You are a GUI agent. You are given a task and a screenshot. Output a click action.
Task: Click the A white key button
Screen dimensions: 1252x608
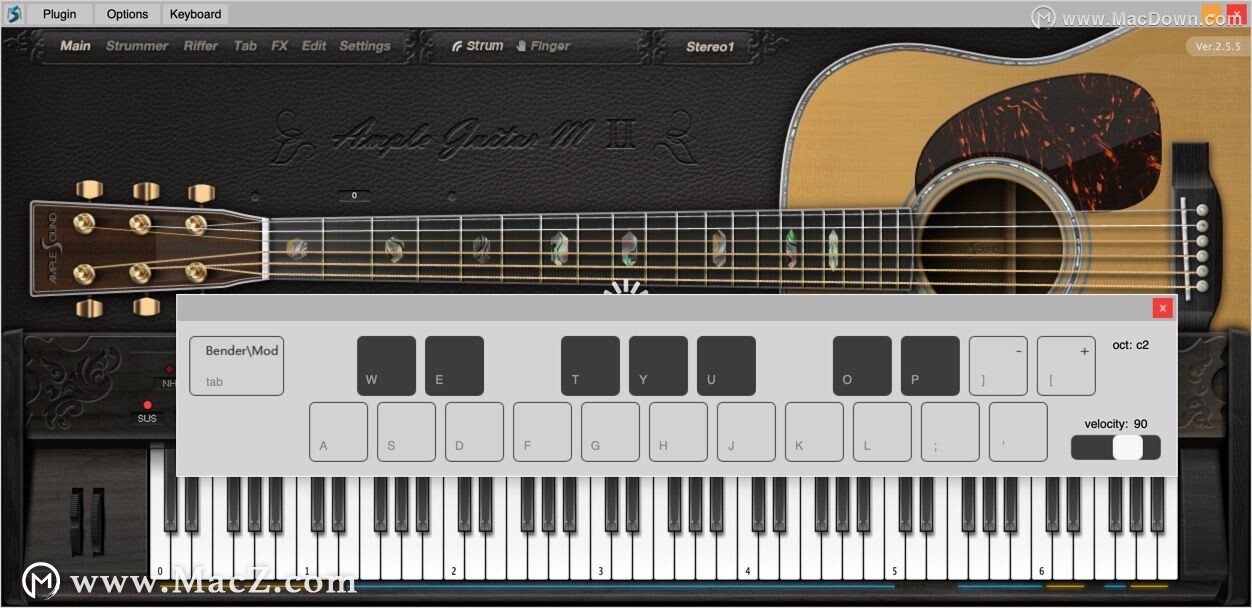338,432
